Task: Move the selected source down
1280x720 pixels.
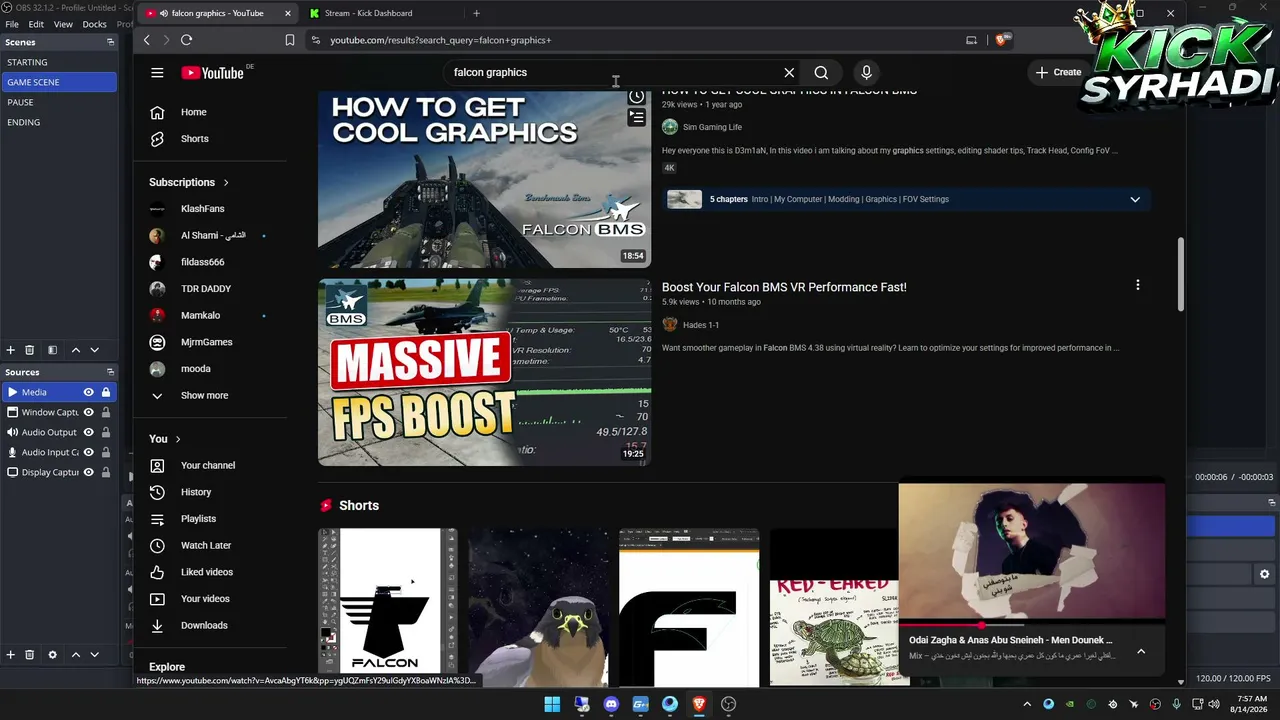Action: pos(95,655)
